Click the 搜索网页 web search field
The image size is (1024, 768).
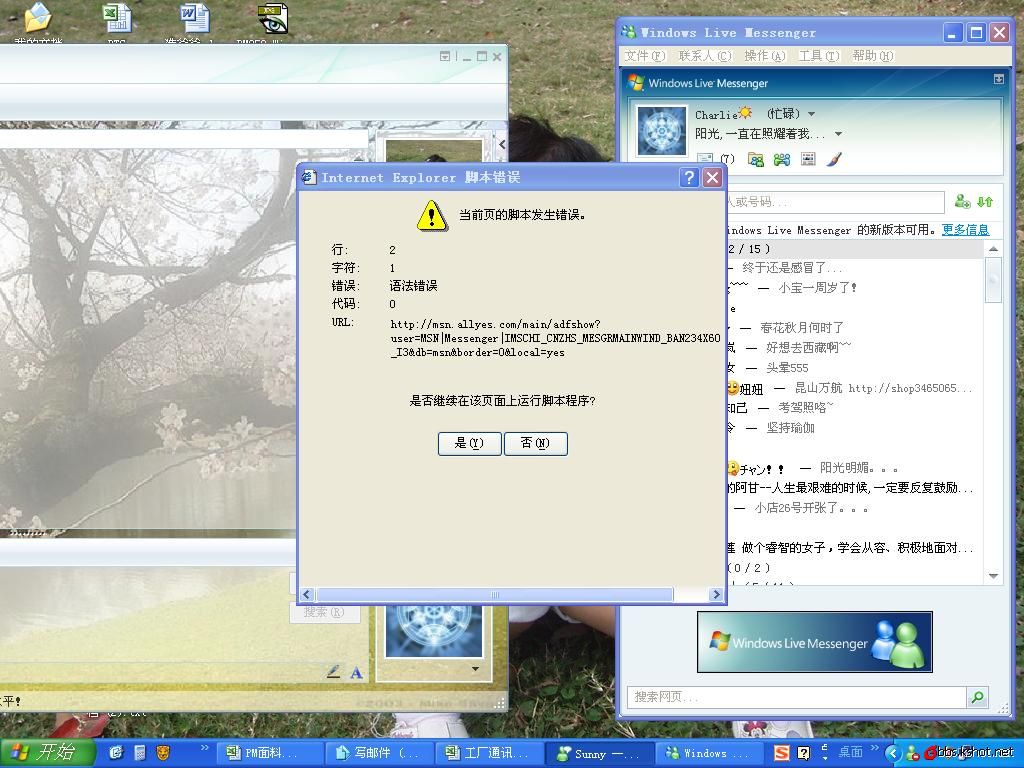pyautogui.click(x=796, y=697)
